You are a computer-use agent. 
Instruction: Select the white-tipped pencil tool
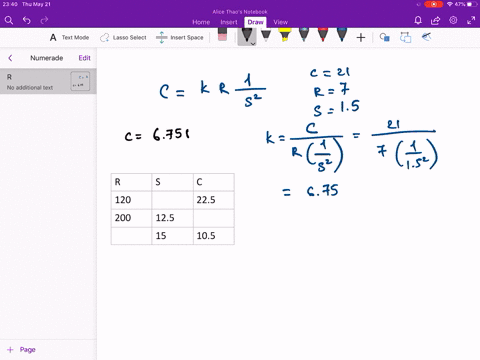[x=266, y=35]
